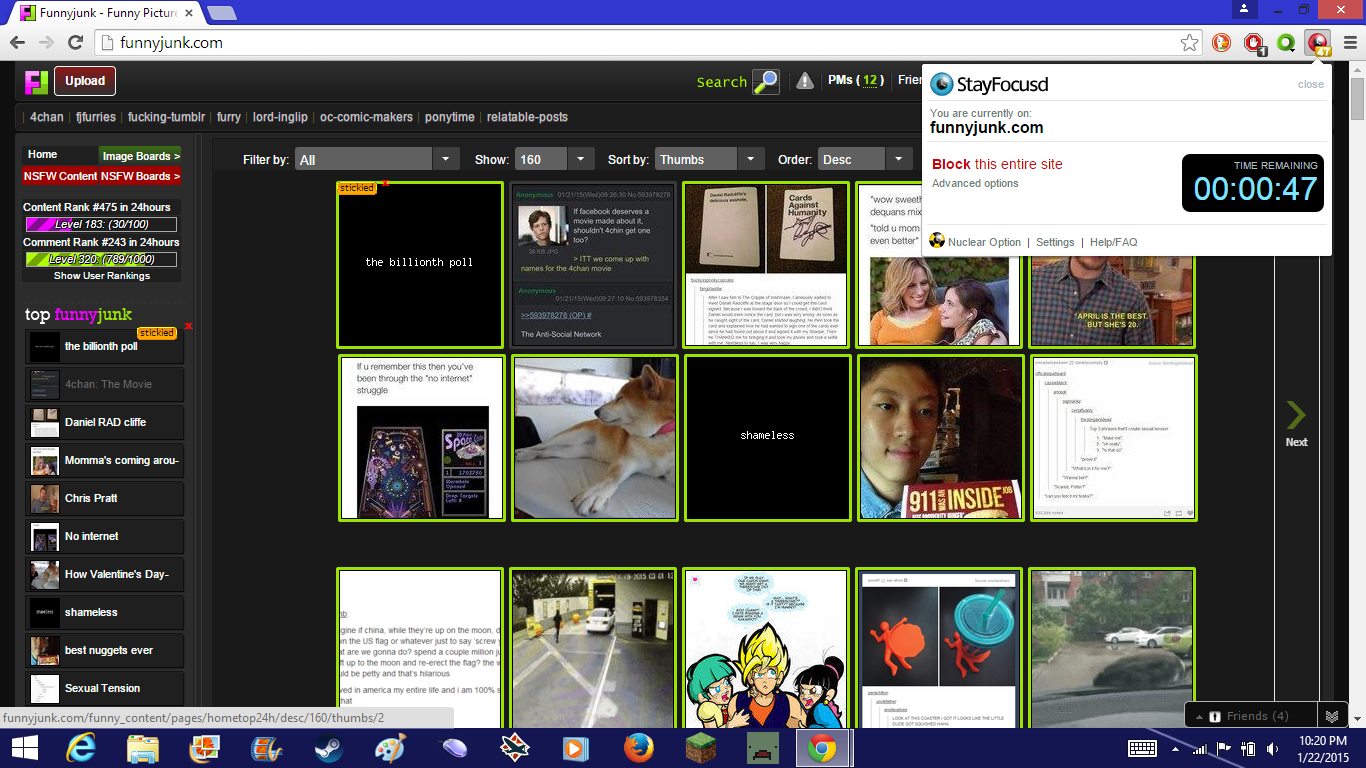
Task: Reload the page with the refresh icon
Action: click(75, 43)
